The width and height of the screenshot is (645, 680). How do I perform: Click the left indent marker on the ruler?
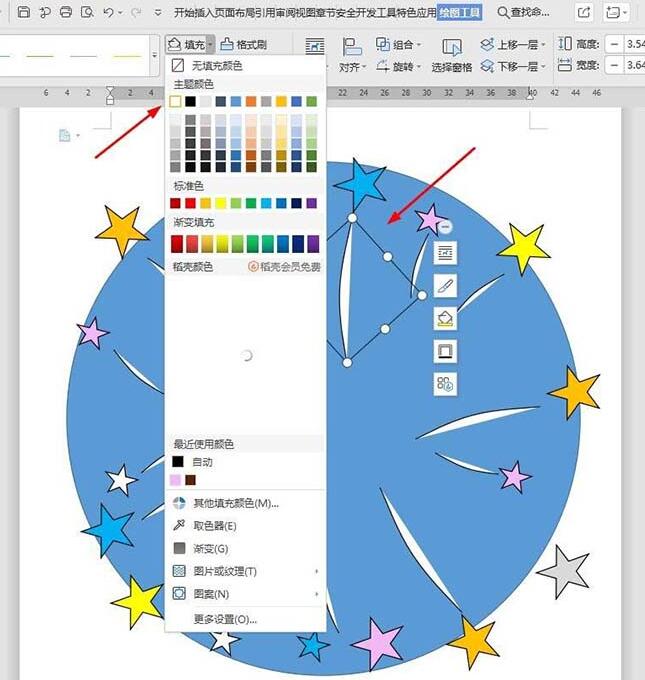tap(110, 95)
